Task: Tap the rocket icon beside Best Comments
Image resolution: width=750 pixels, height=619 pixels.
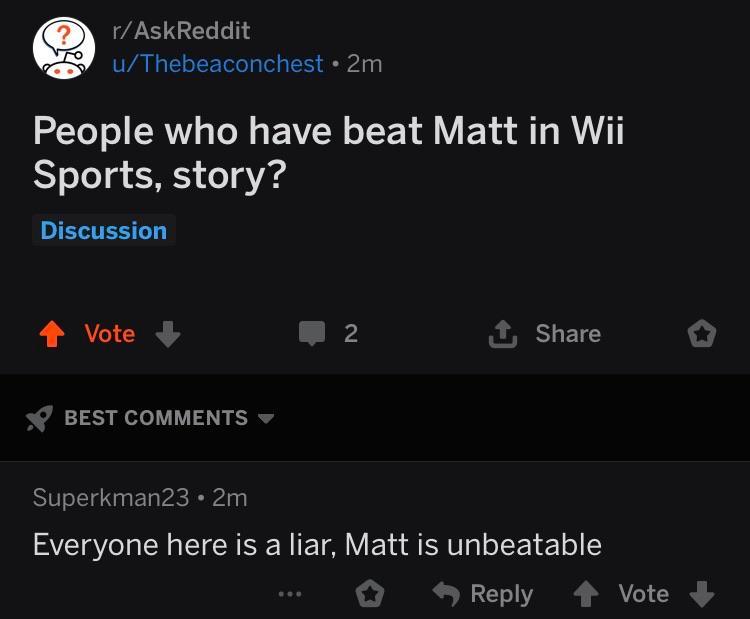Action: coord(39,418)
